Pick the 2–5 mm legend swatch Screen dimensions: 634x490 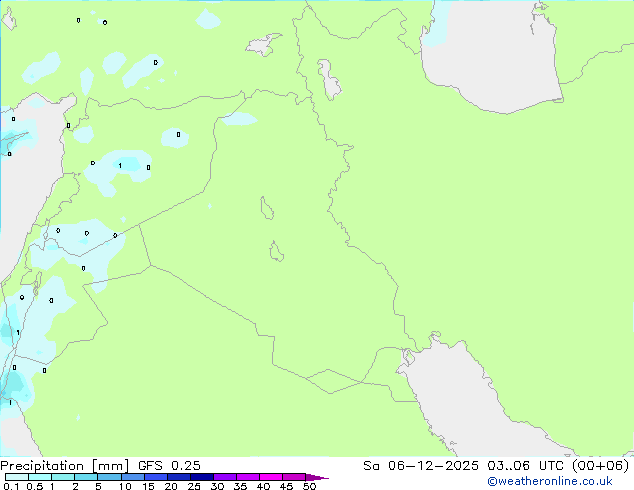point(86,477)
